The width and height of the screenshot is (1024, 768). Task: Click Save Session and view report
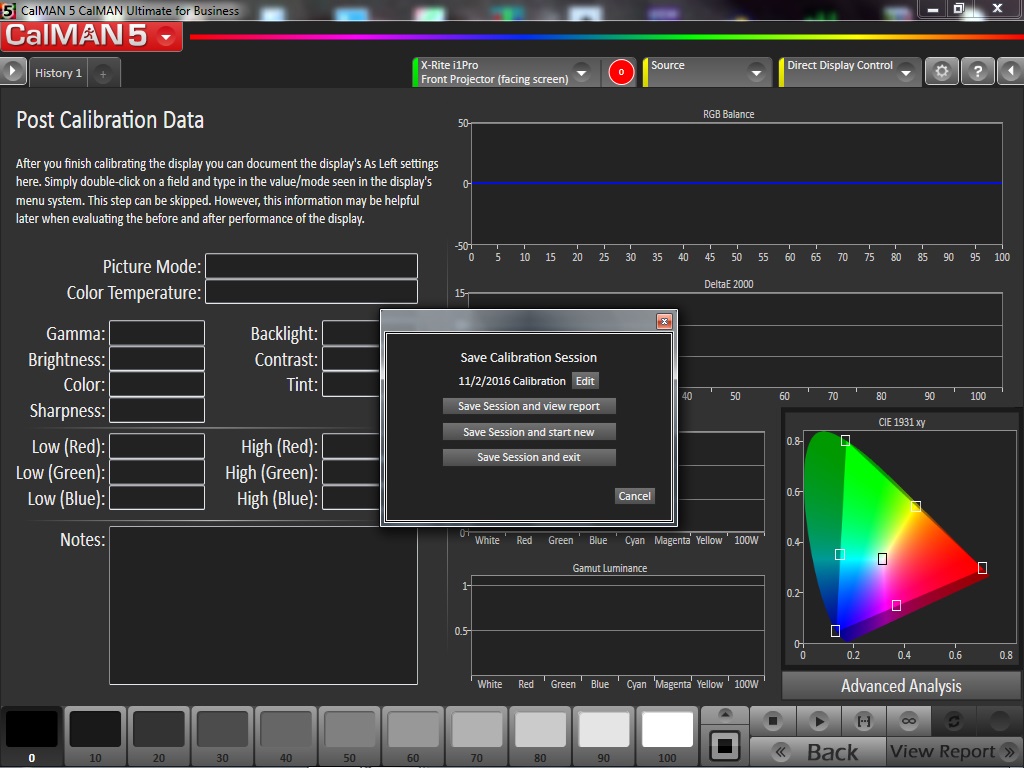point(529,406)
